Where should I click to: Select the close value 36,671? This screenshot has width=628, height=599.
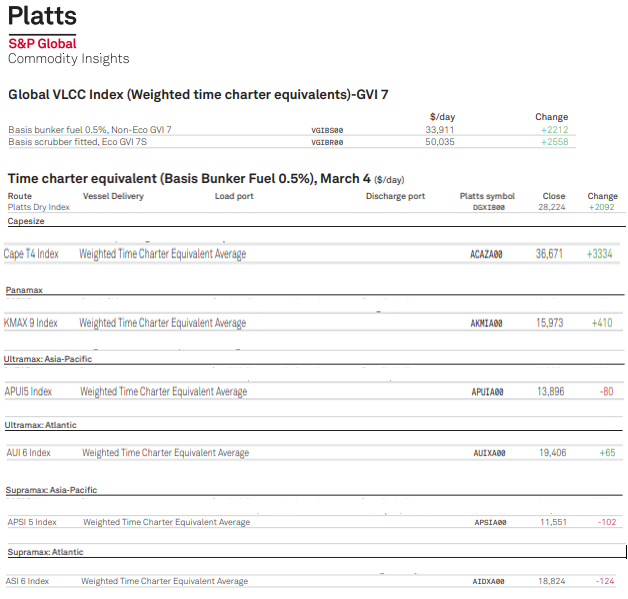(x=549, y=254)
